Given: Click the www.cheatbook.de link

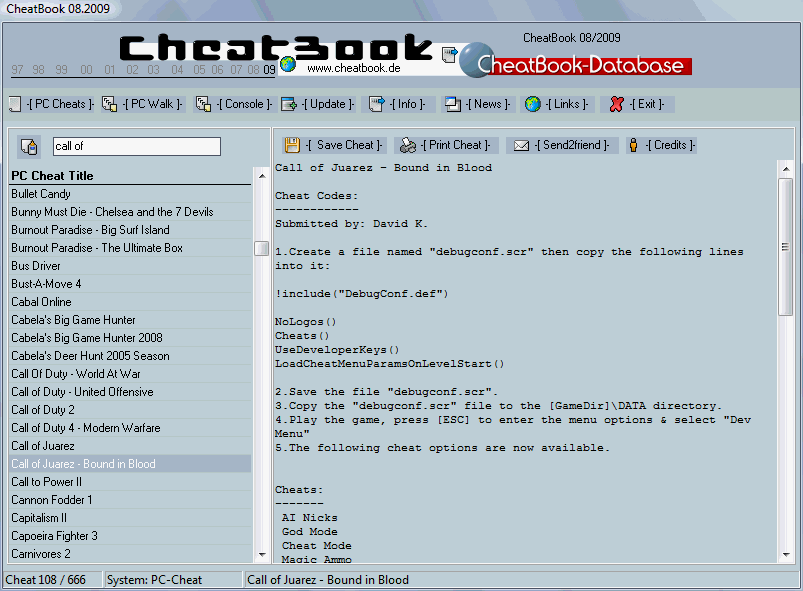Looking at the screenshot, I should coord(354,68).
